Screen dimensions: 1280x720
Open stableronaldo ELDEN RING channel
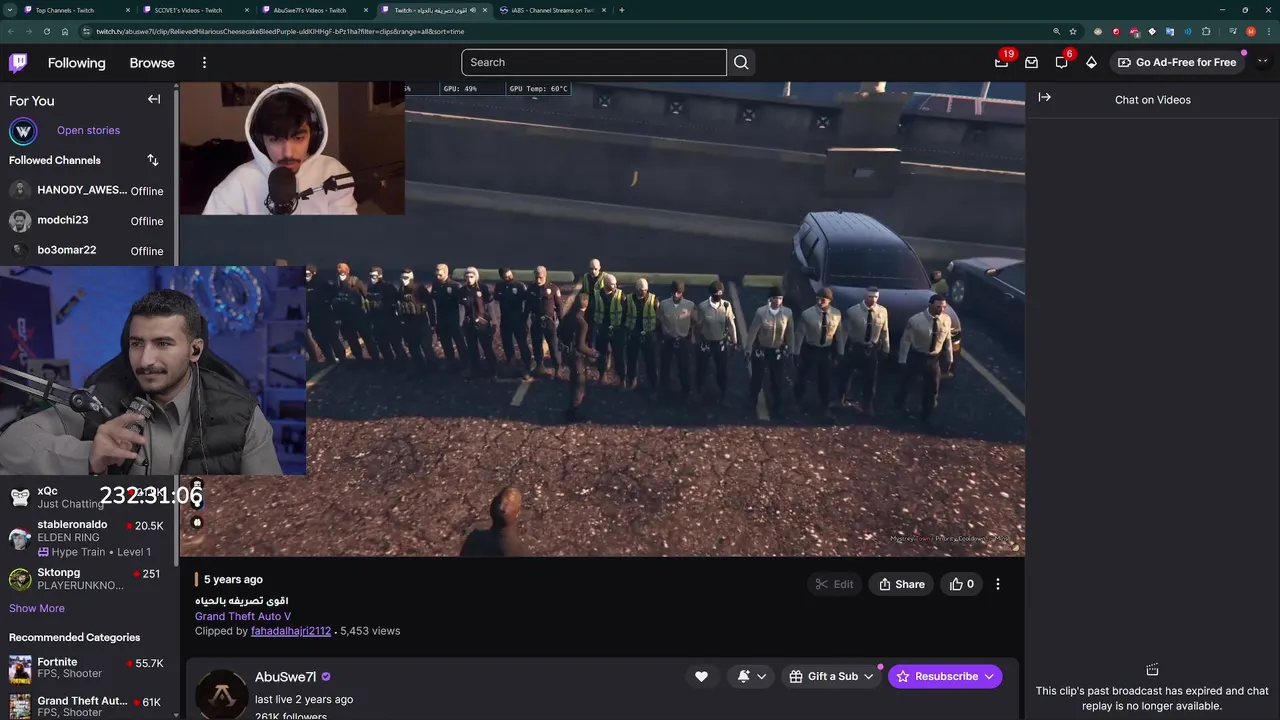tap(88, 537)
